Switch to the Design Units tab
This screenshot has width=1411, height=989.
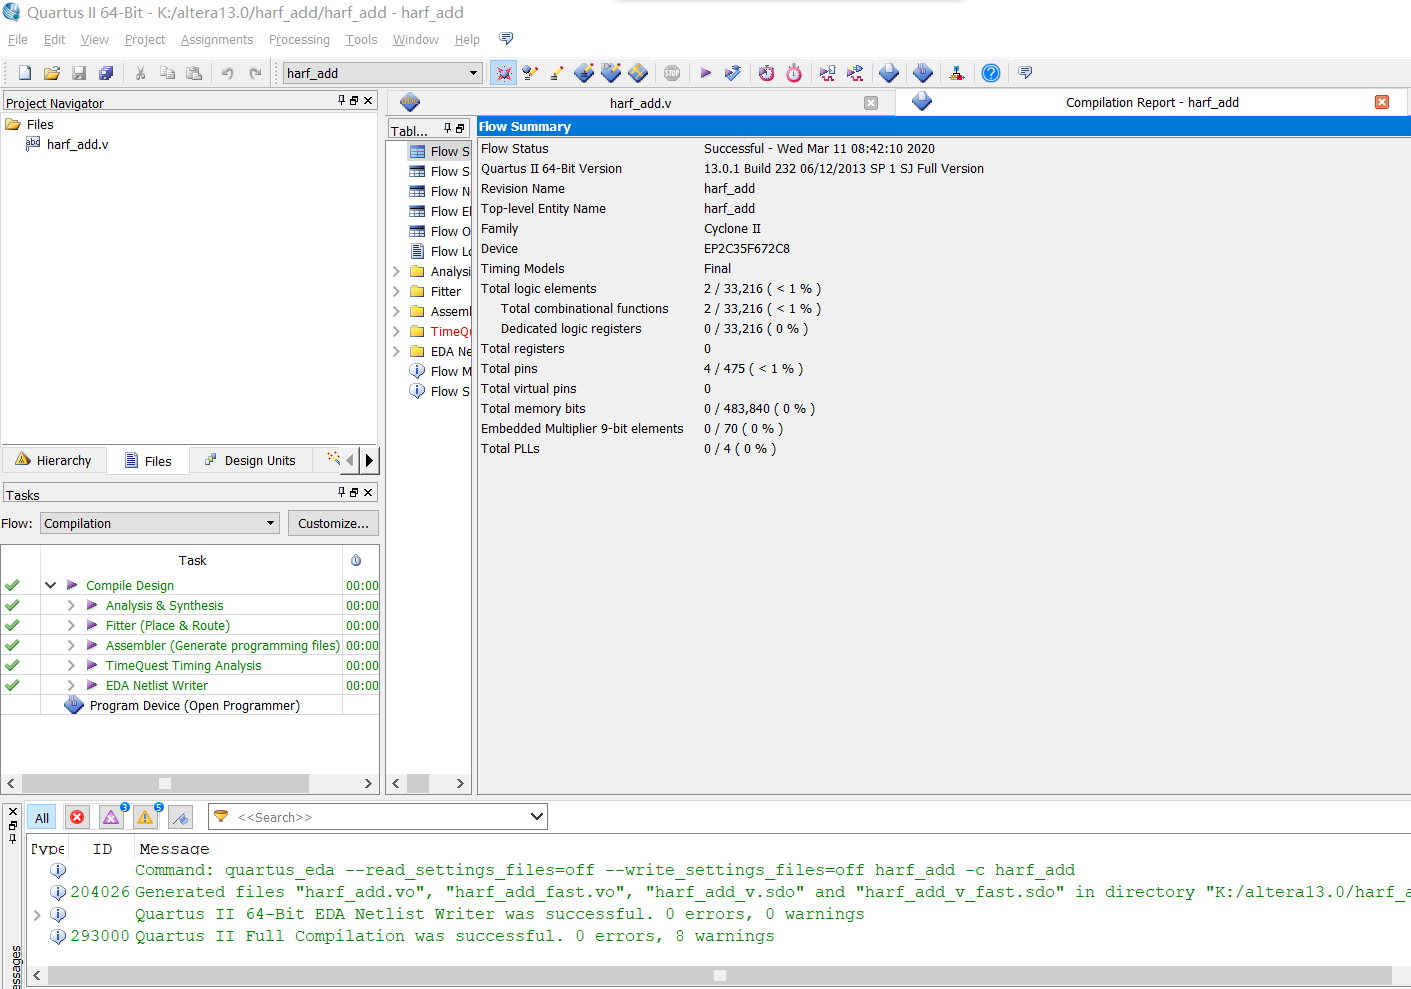click(x=250, y=460)
